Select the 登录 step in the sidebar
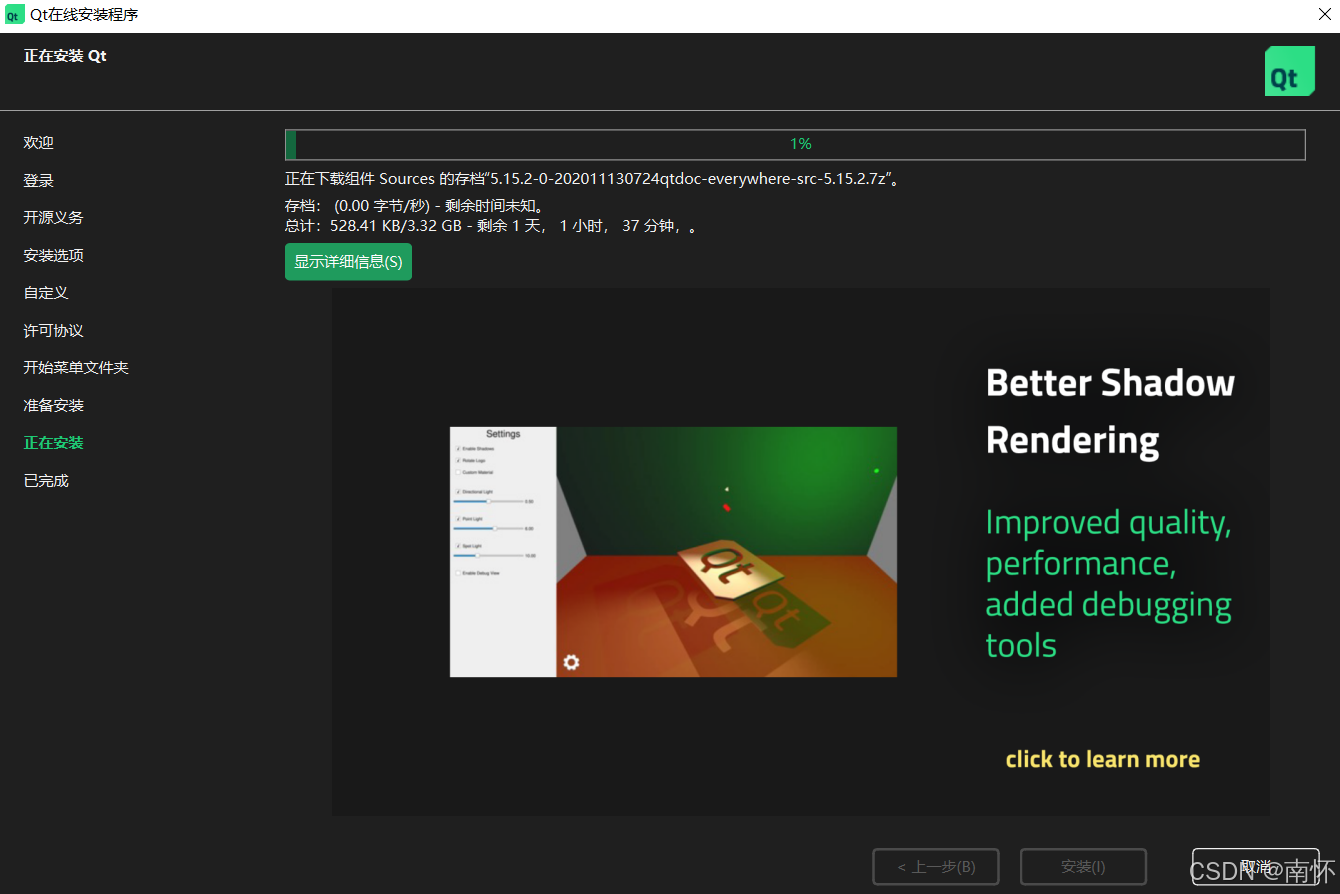Screen dimensions: 1340x894 tap(39, 181)
